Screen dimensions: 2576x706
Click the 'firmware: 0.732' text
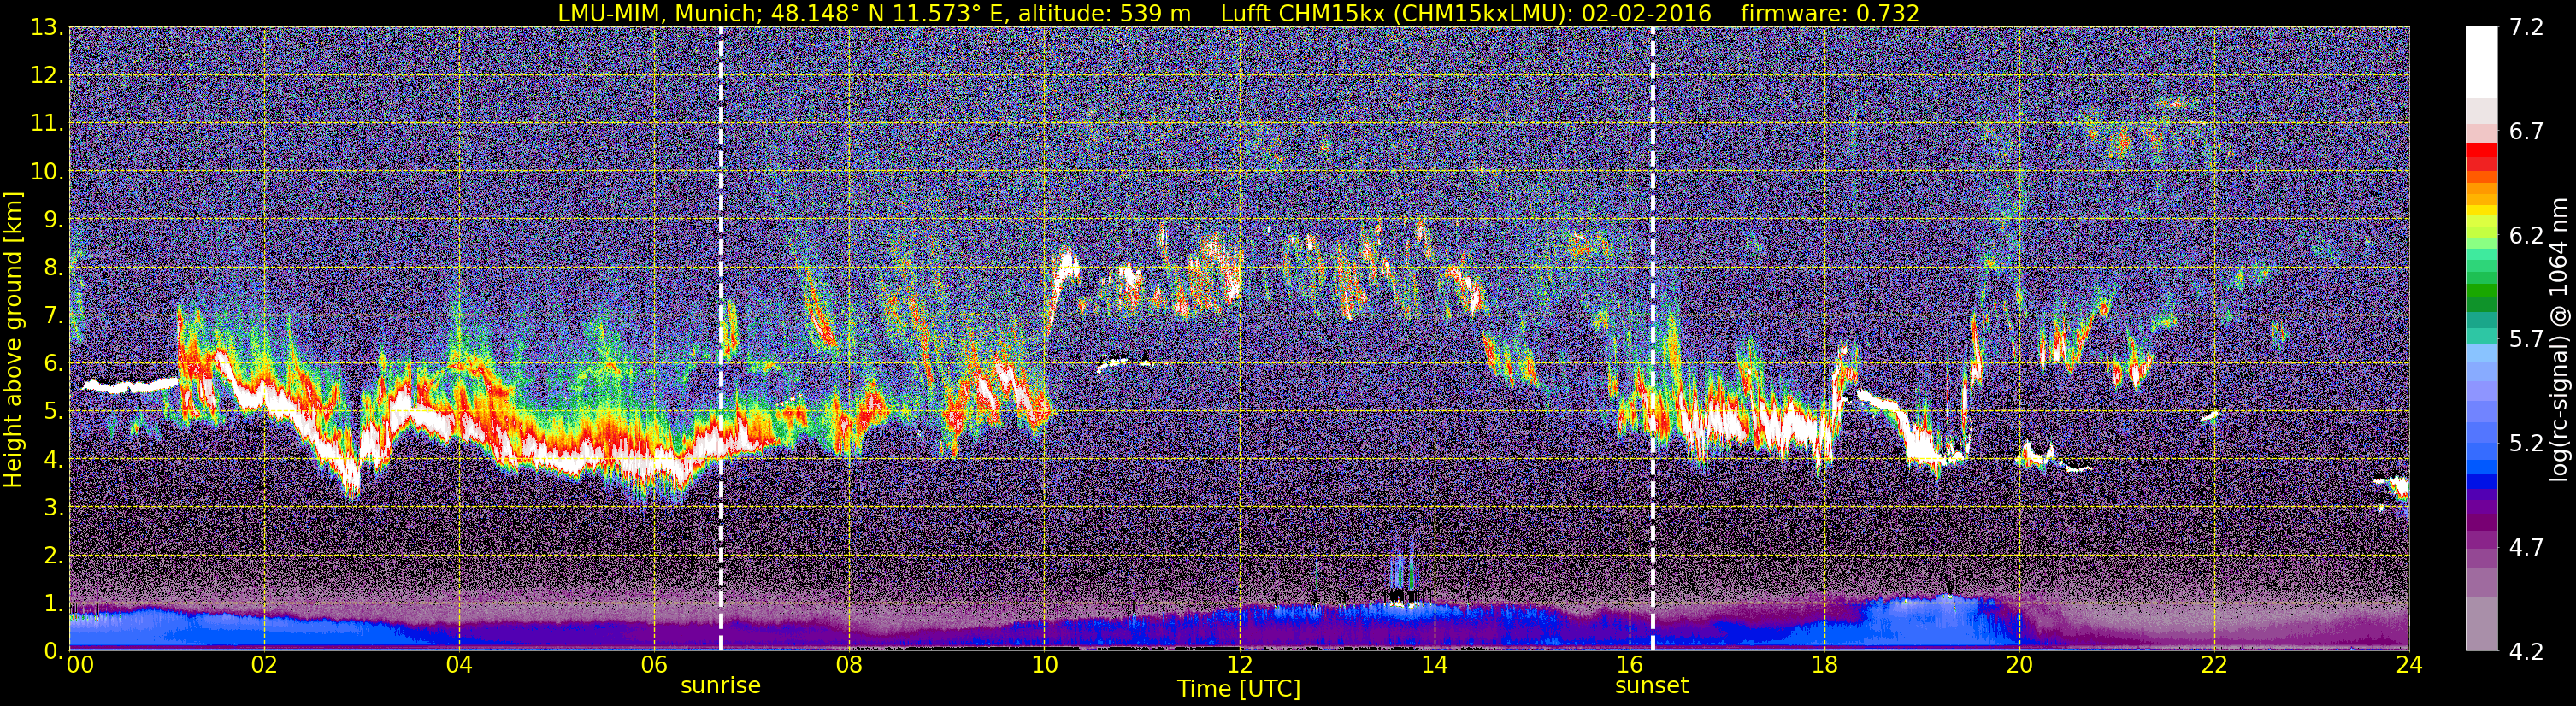(1830, 13)
